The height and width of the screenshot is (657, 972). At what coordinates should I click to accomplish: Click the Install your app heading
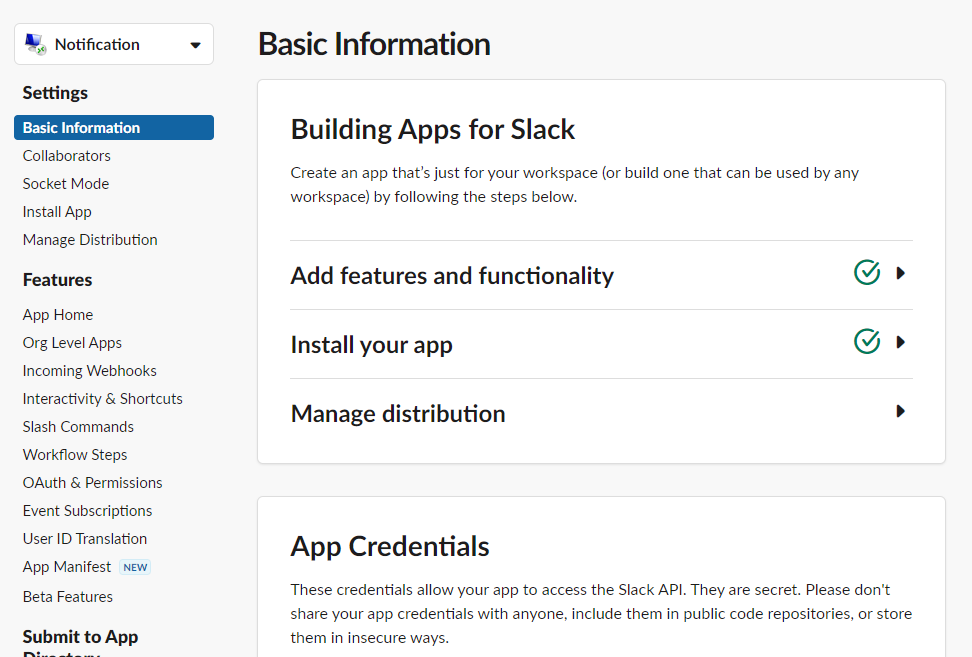pyautogui.click(x=371, y=345)
